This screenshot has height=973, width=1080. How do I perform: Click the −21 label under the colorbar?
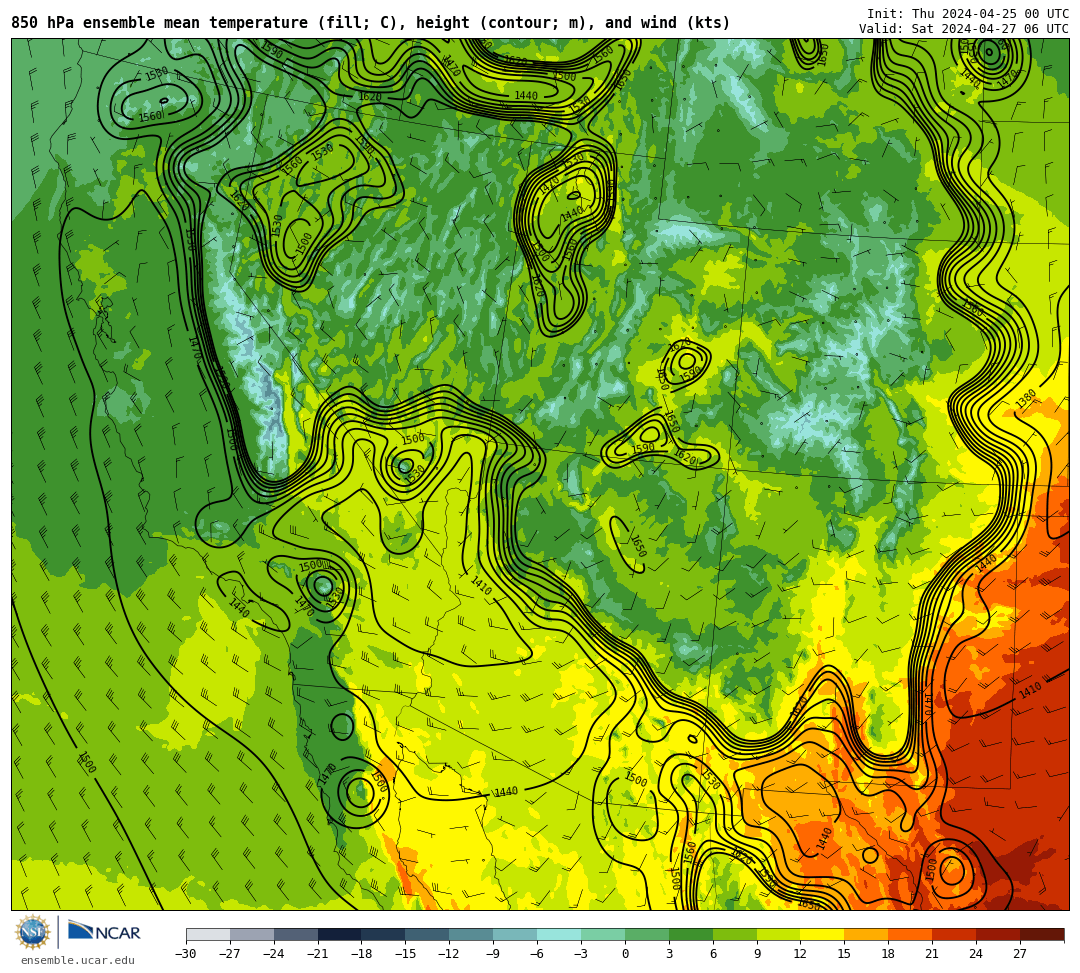coord(318,954)
